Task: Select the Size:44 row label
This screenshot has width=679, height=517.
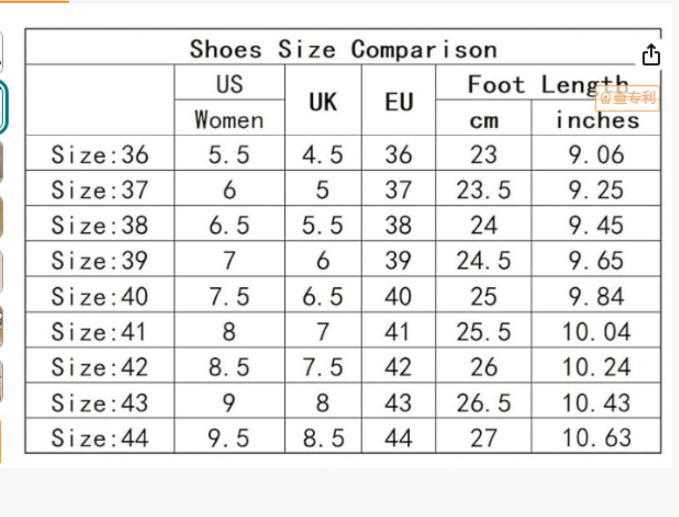Action: click(99, 438)
